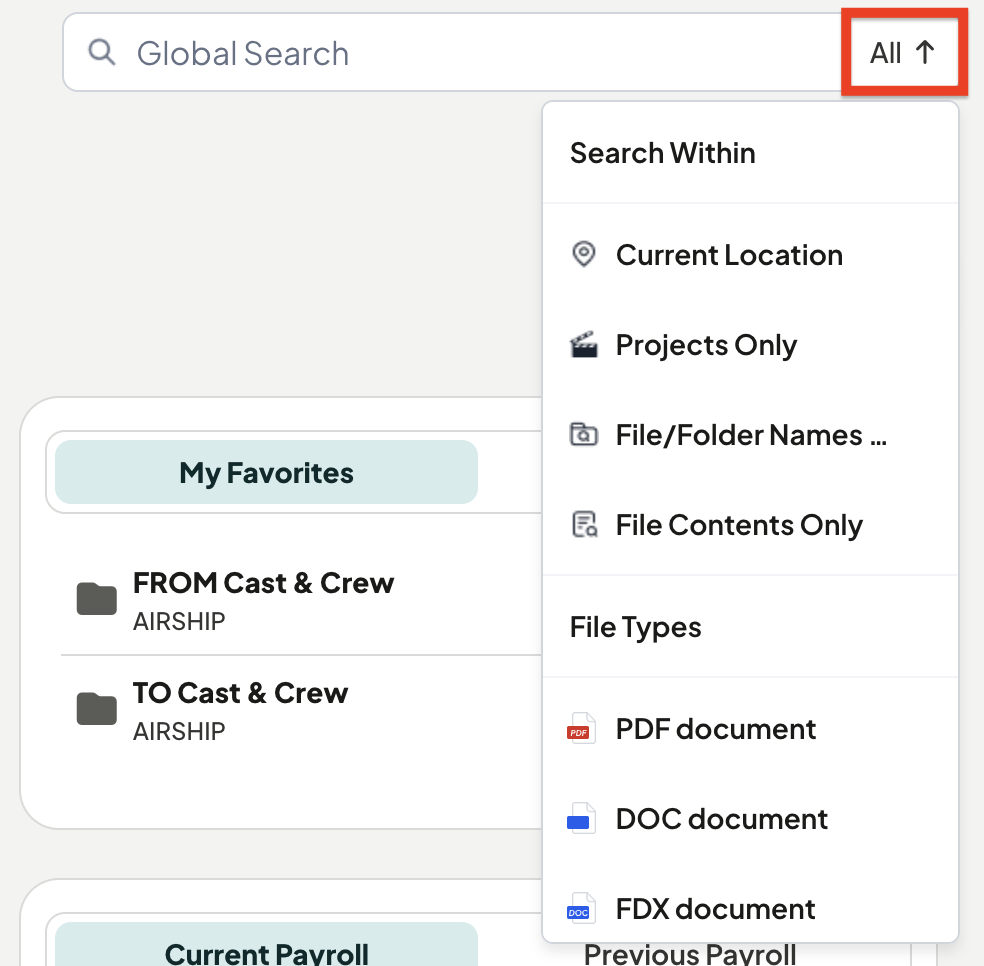The image size is (984, 966).
Task: Switch to the Previous Payroll tab
Action: pos(690,954)
